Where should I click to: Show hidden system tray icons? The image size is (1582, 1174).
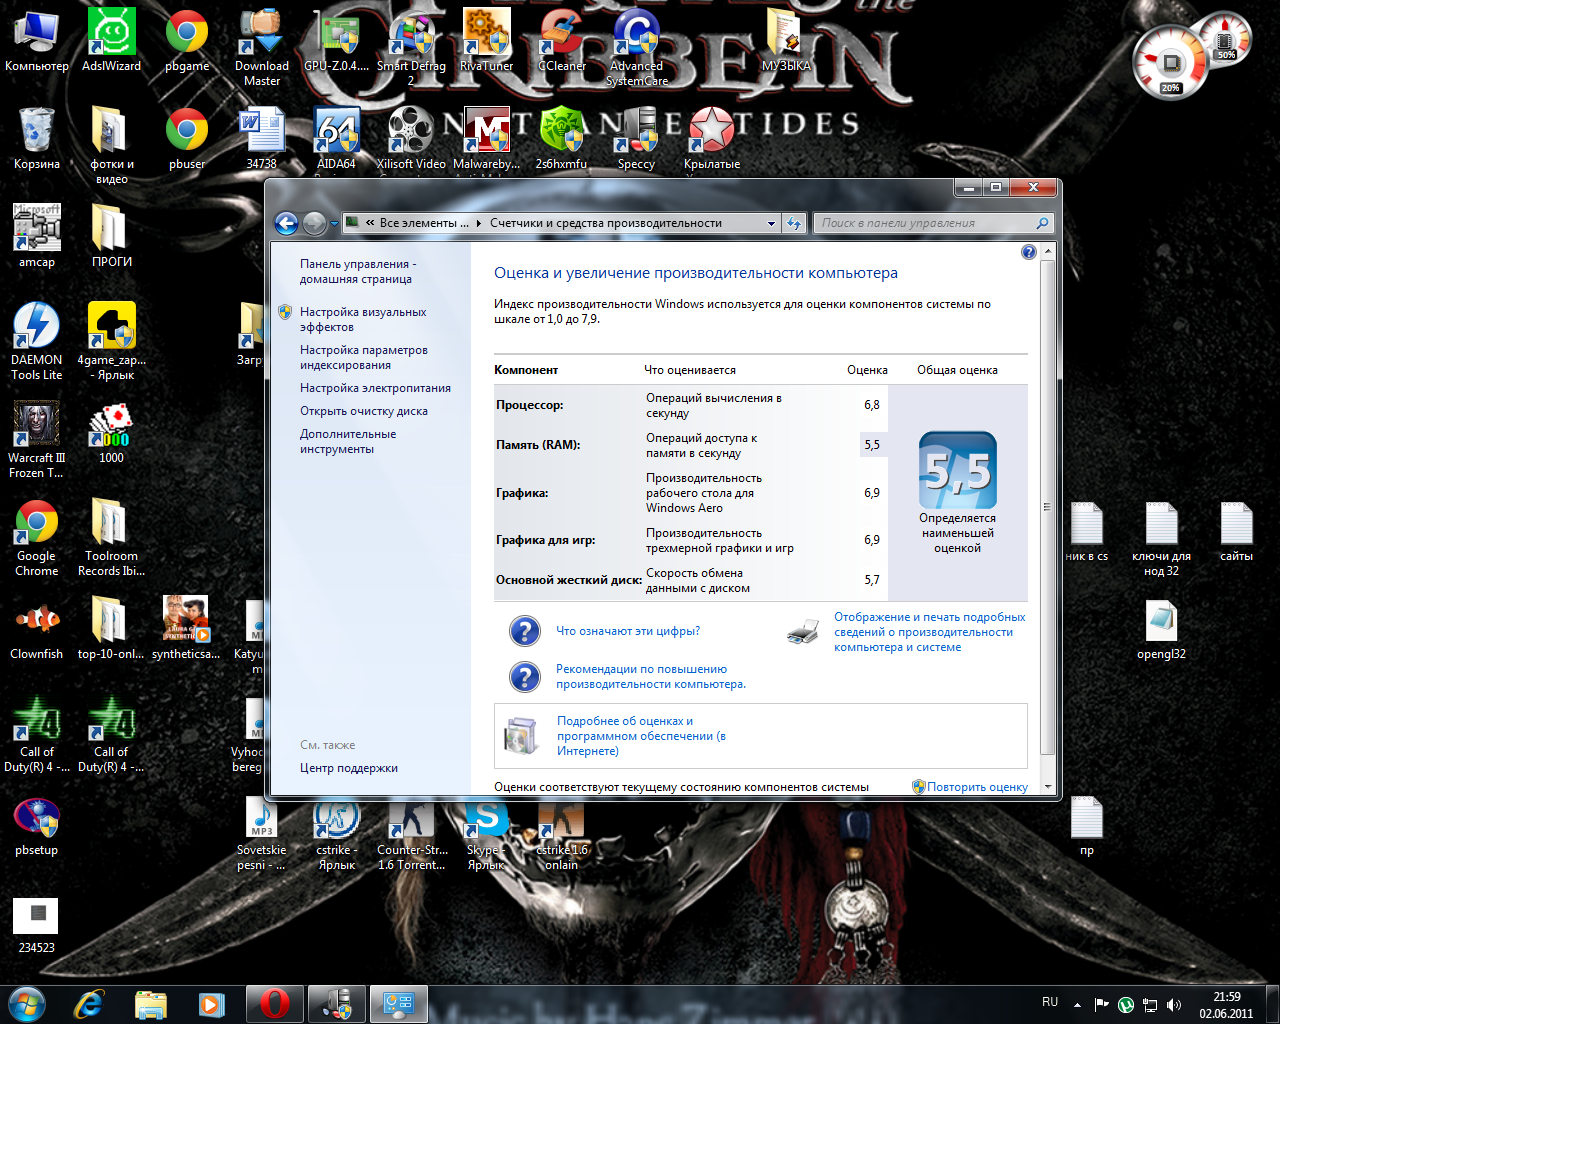(1077, 1005)
